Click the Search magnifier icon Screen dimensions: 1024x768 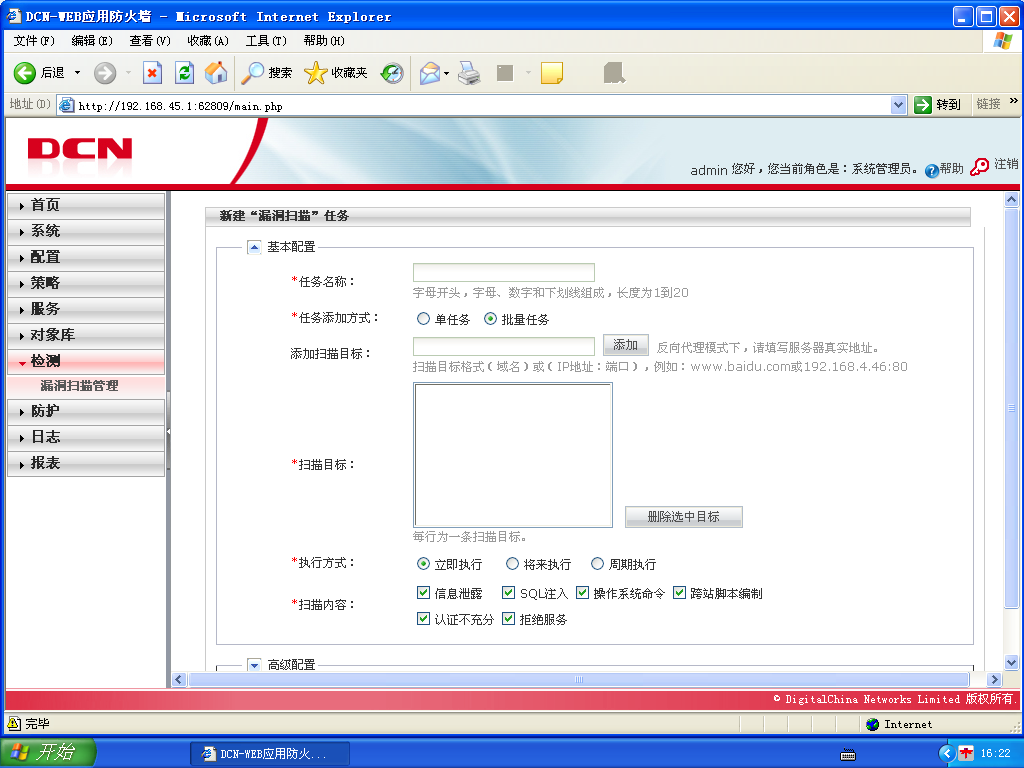(x=252, y=73)
